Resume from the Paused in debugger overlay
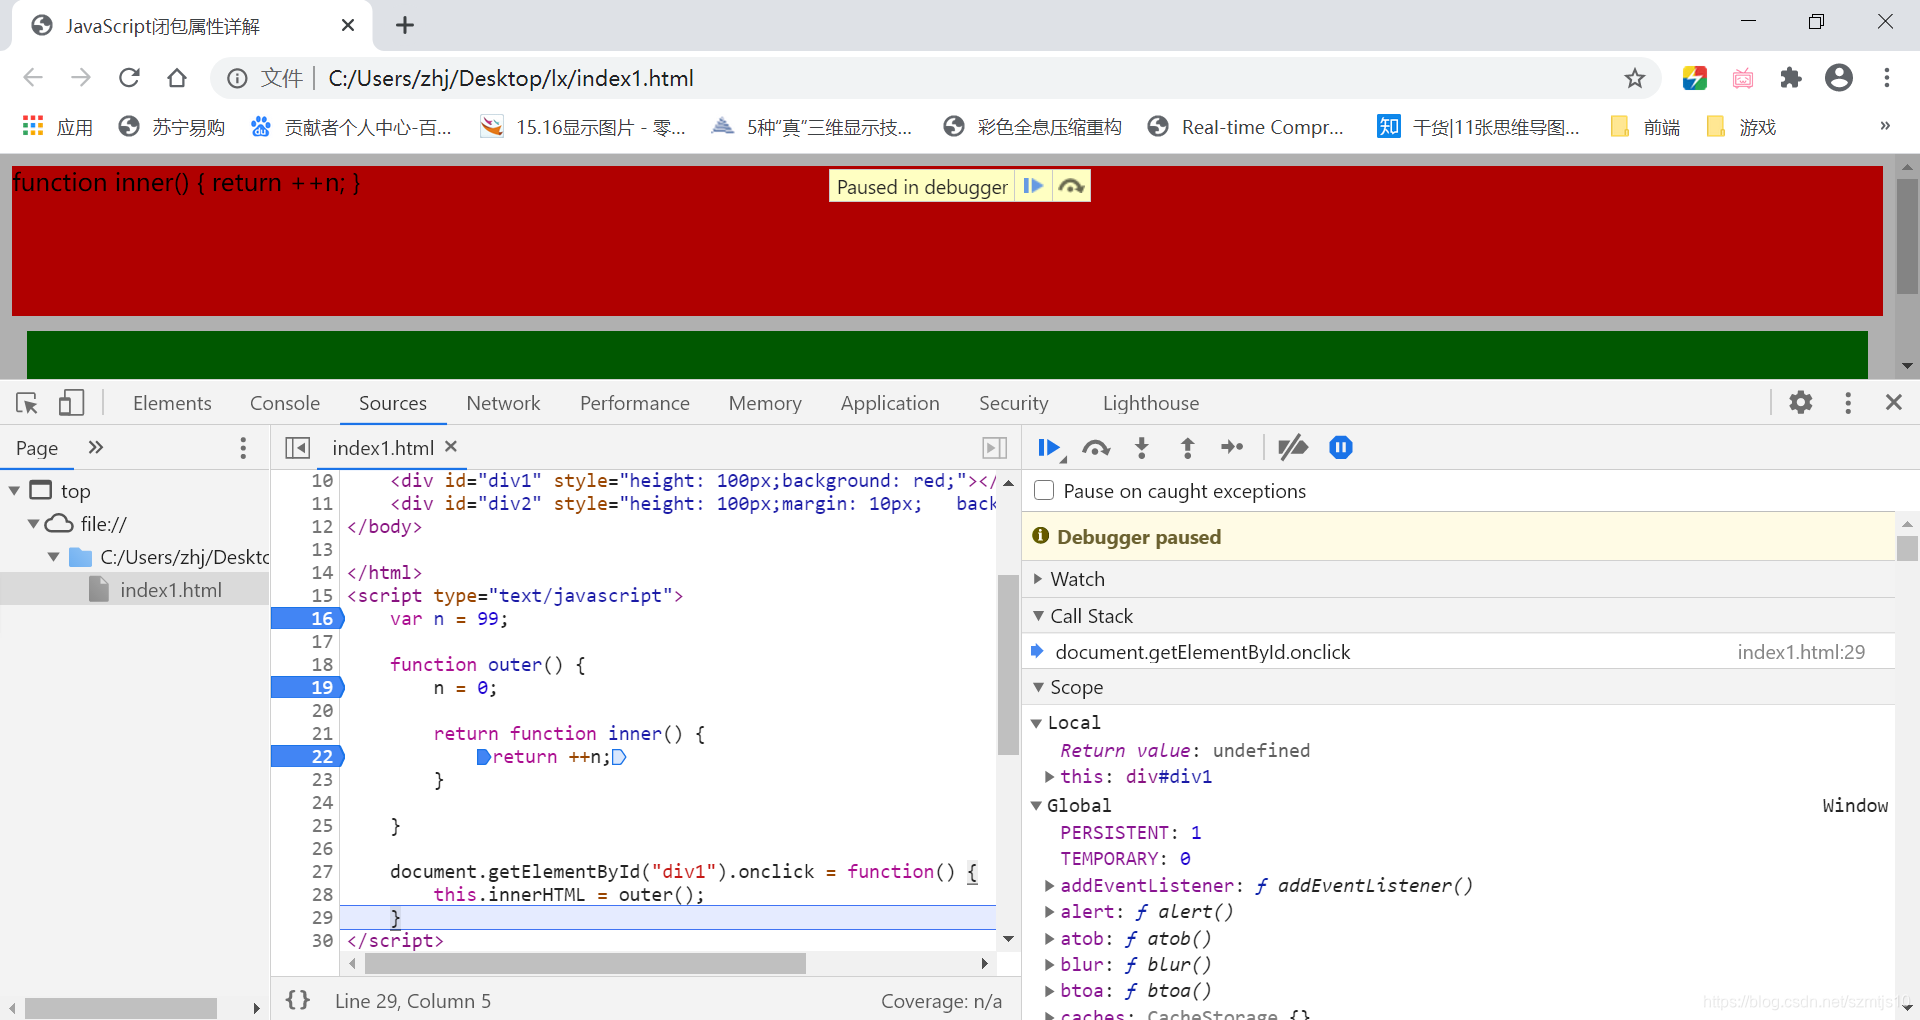This screenshot has width=1920, height=1020. [1033, 186]
